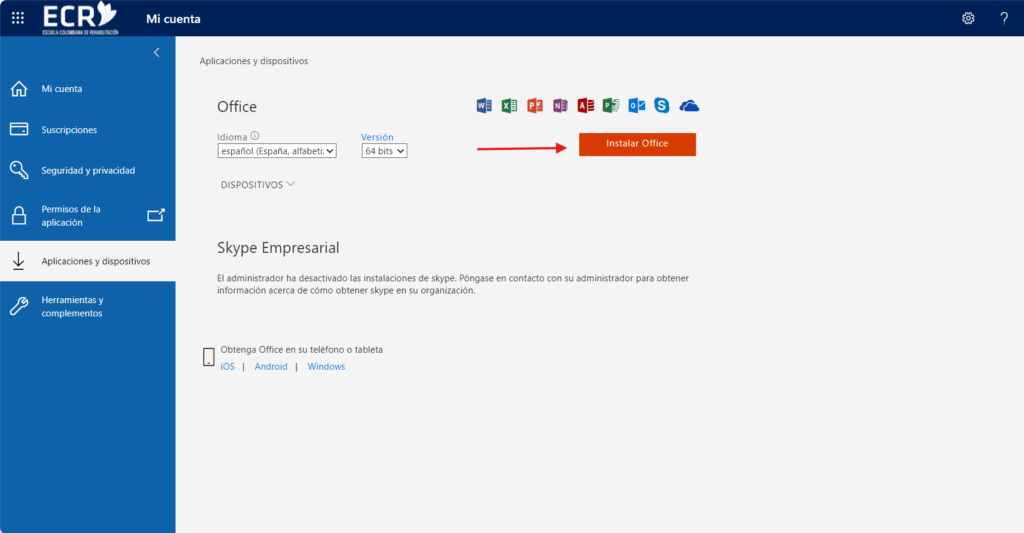Go to Mi cuenta in sidebar
1024x533 pixels.
point(62,89)
